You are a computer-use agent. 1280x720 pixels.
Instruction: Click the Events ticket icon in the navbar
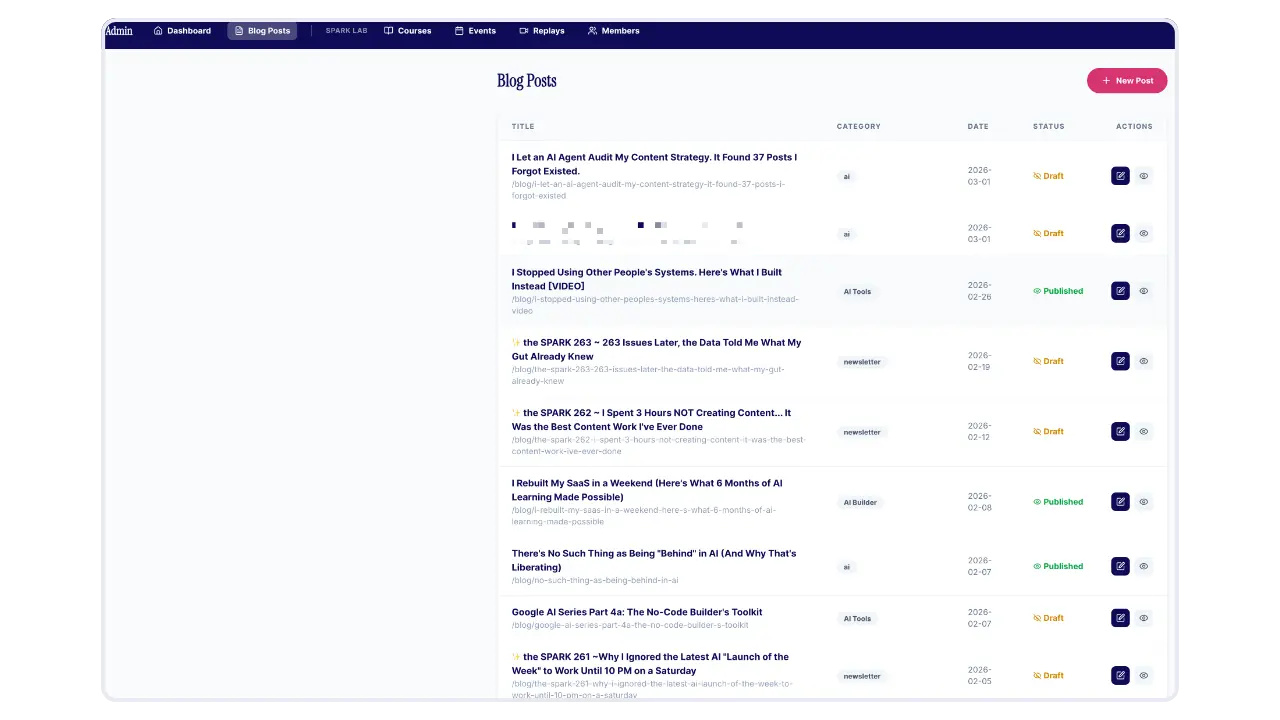(x=460, y=31)
